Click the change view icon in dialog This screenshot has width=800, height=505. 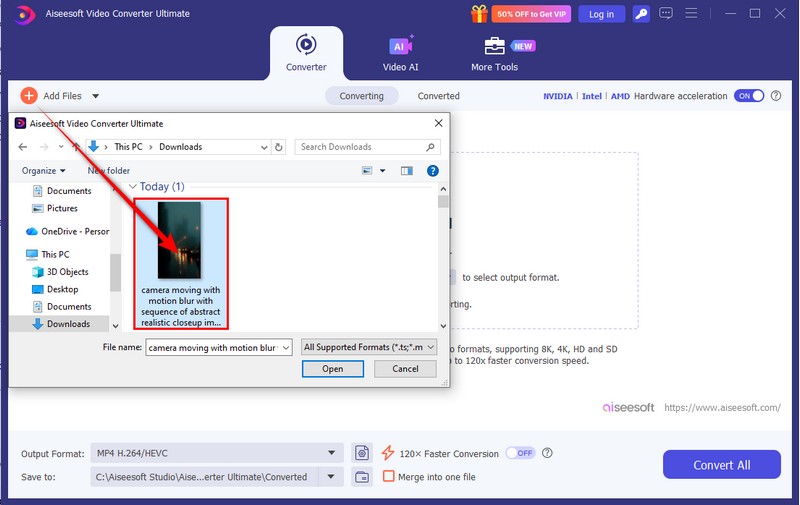(x=367, y=171)
